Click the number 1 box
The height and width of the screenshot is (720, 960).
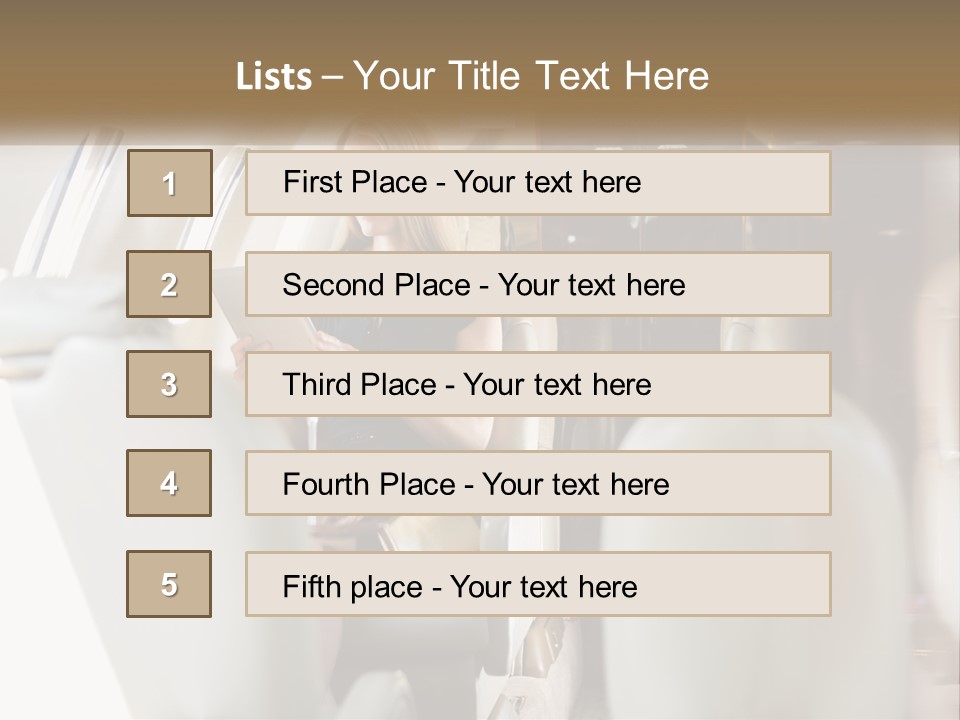pos(170,183)
